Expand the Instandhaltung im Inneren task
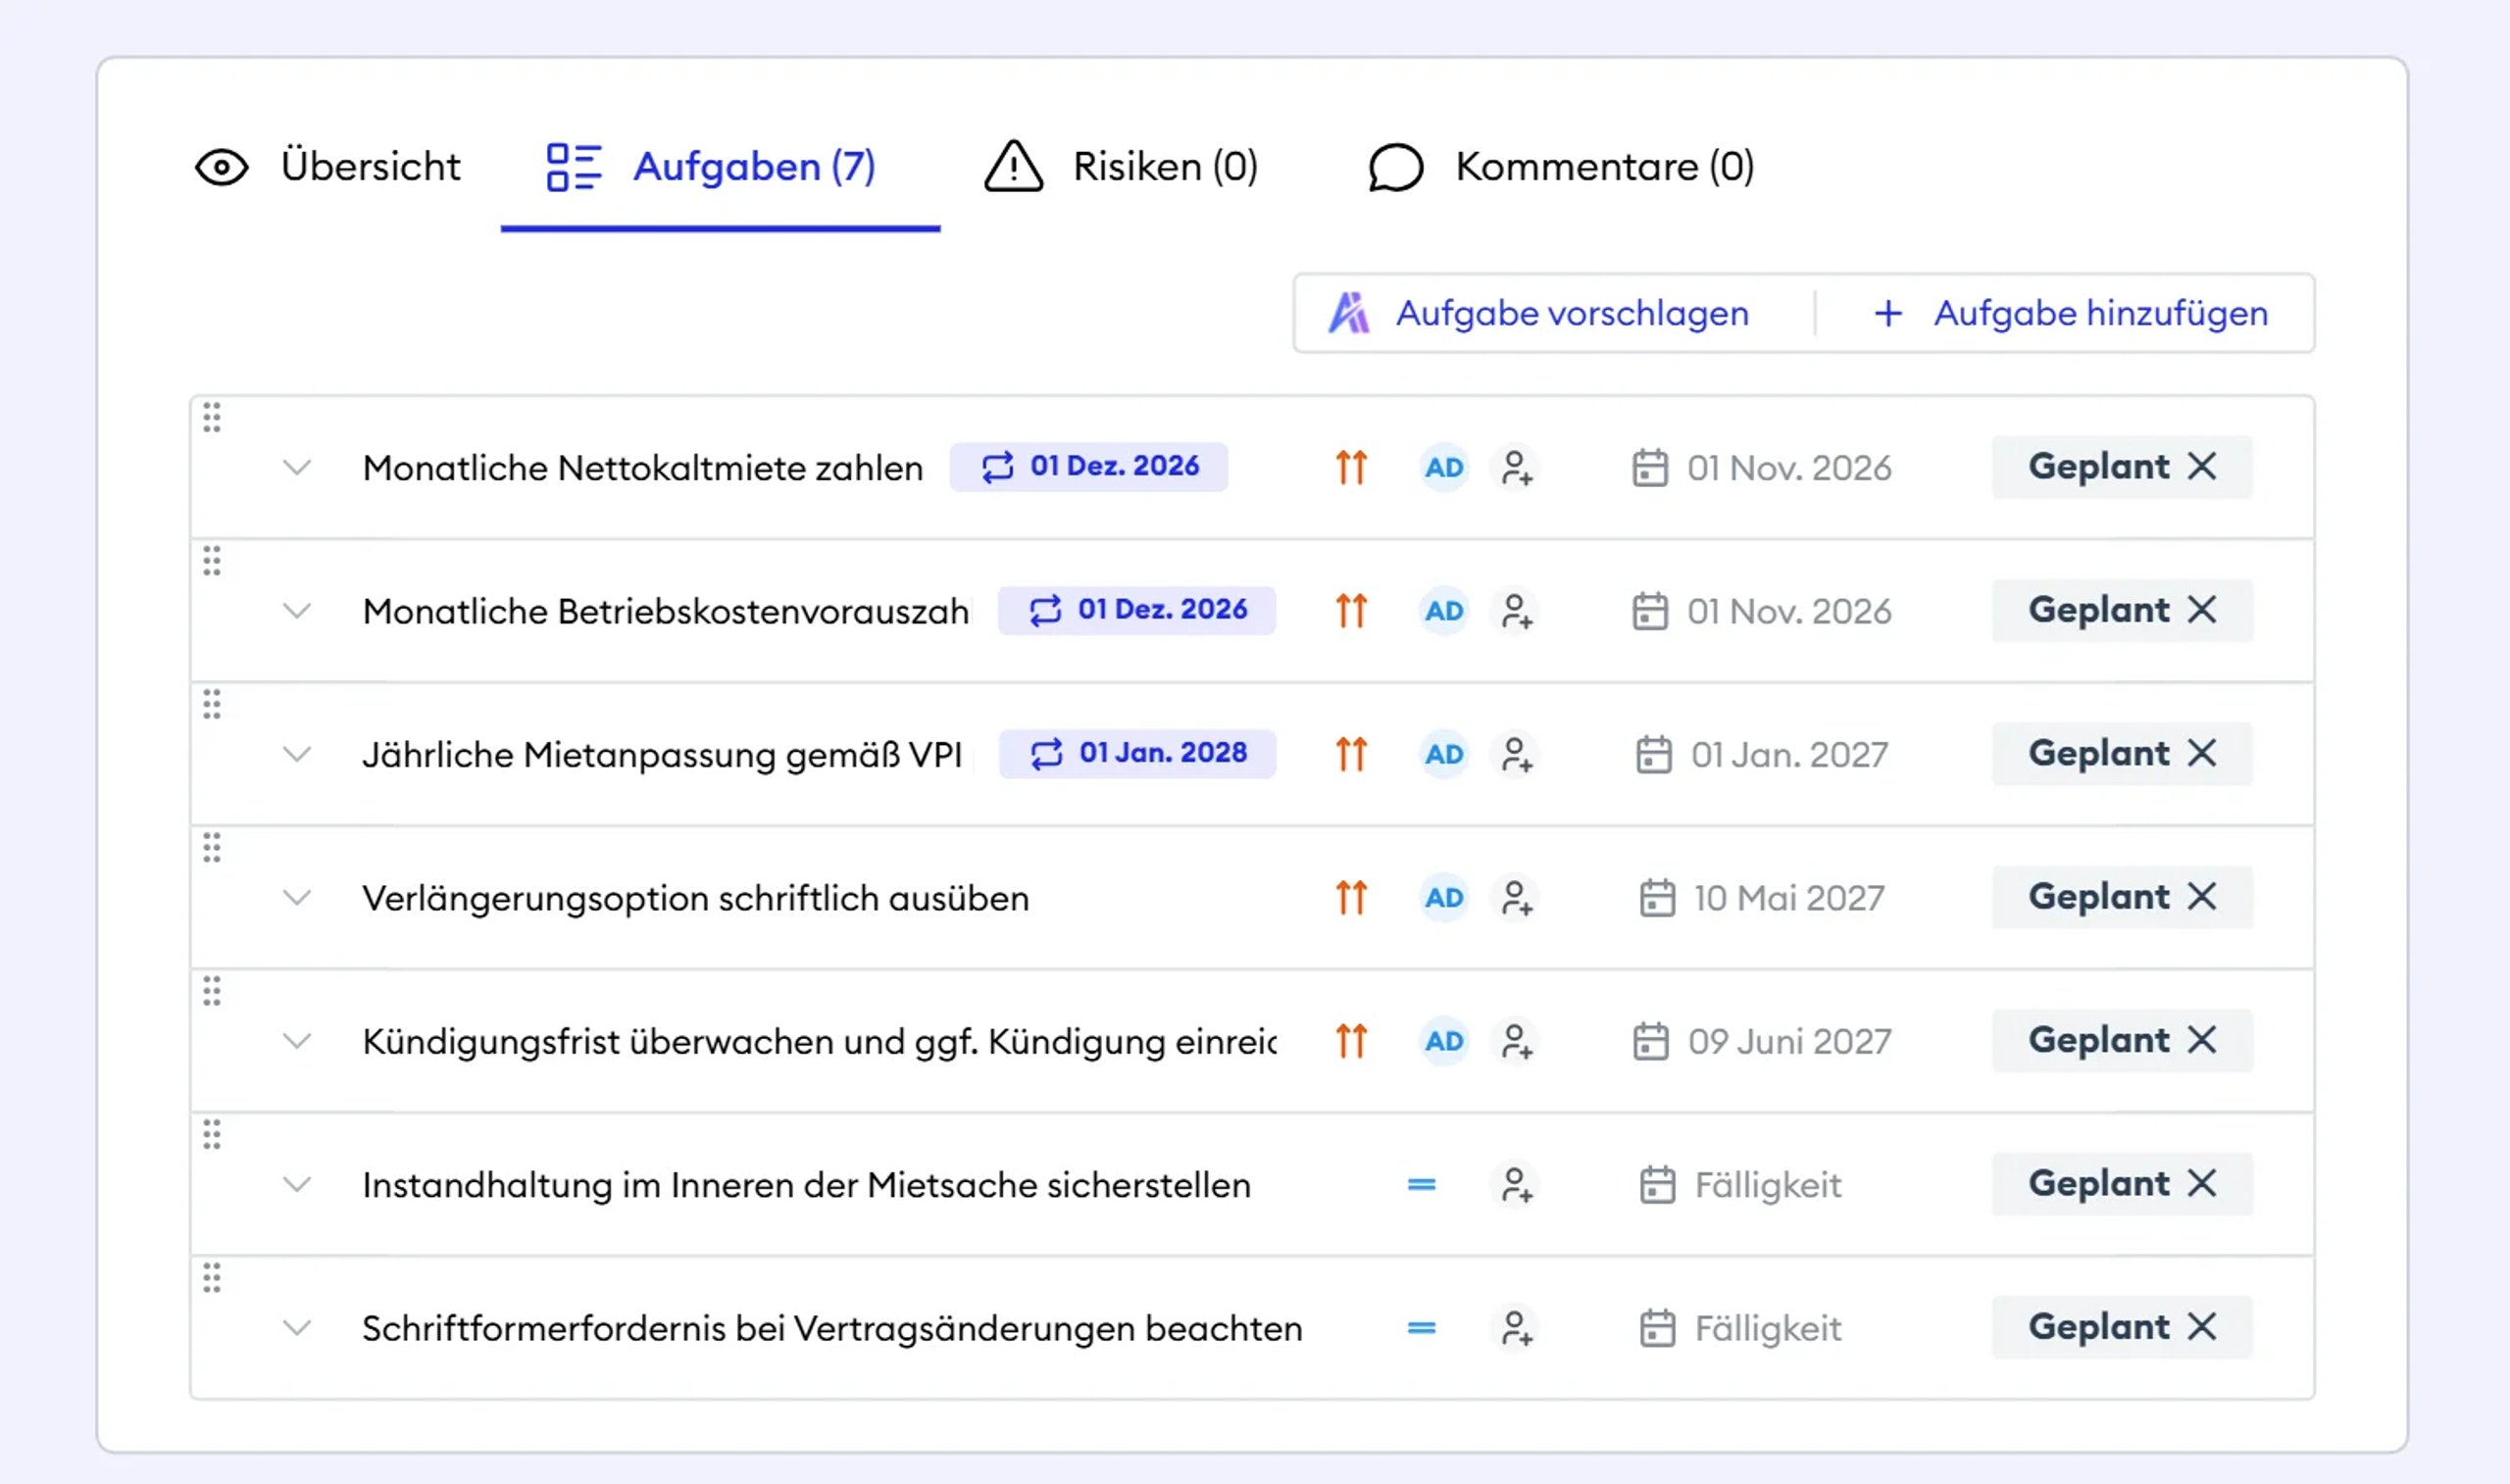 pos(297,1184)
